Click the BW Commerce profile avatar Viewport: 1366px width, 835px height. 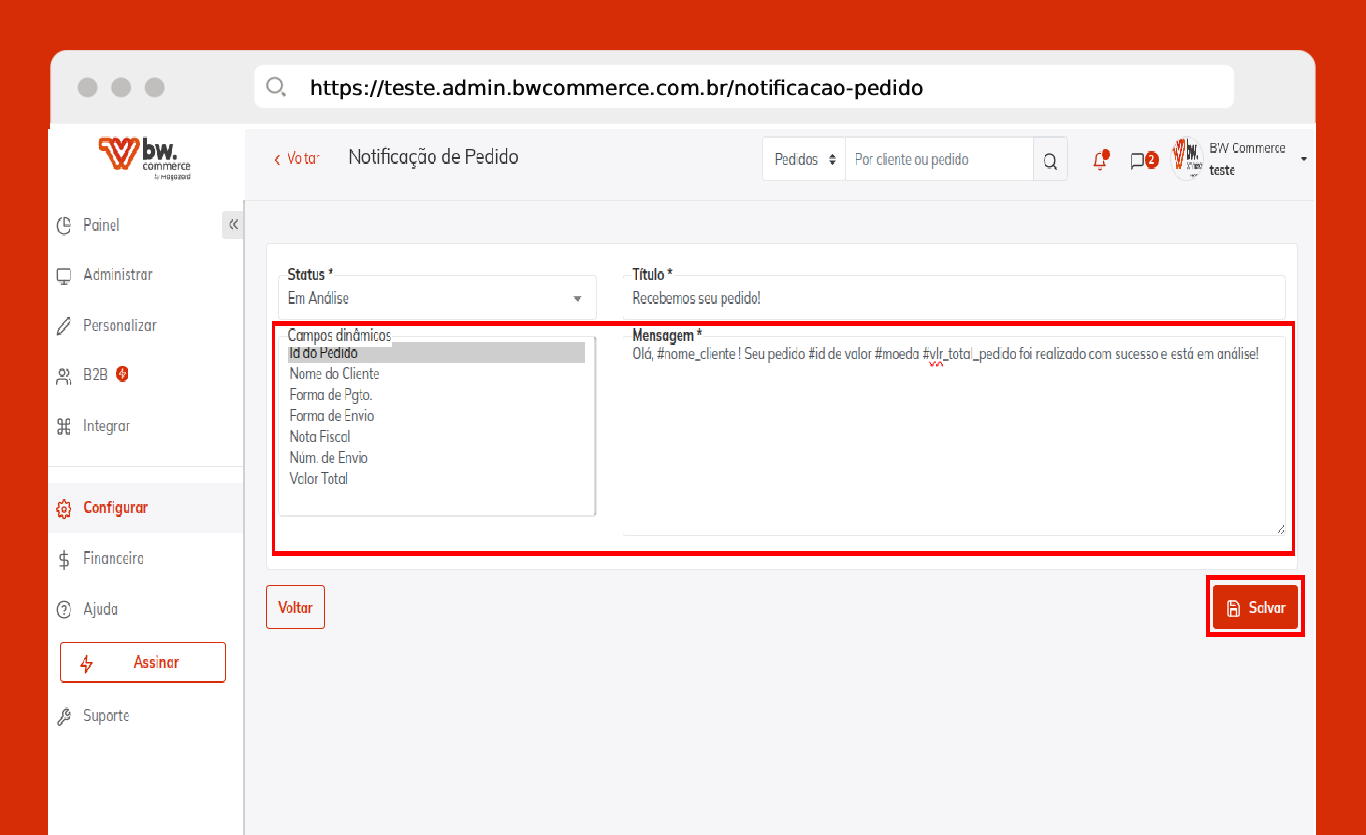tap(1186, 158)
